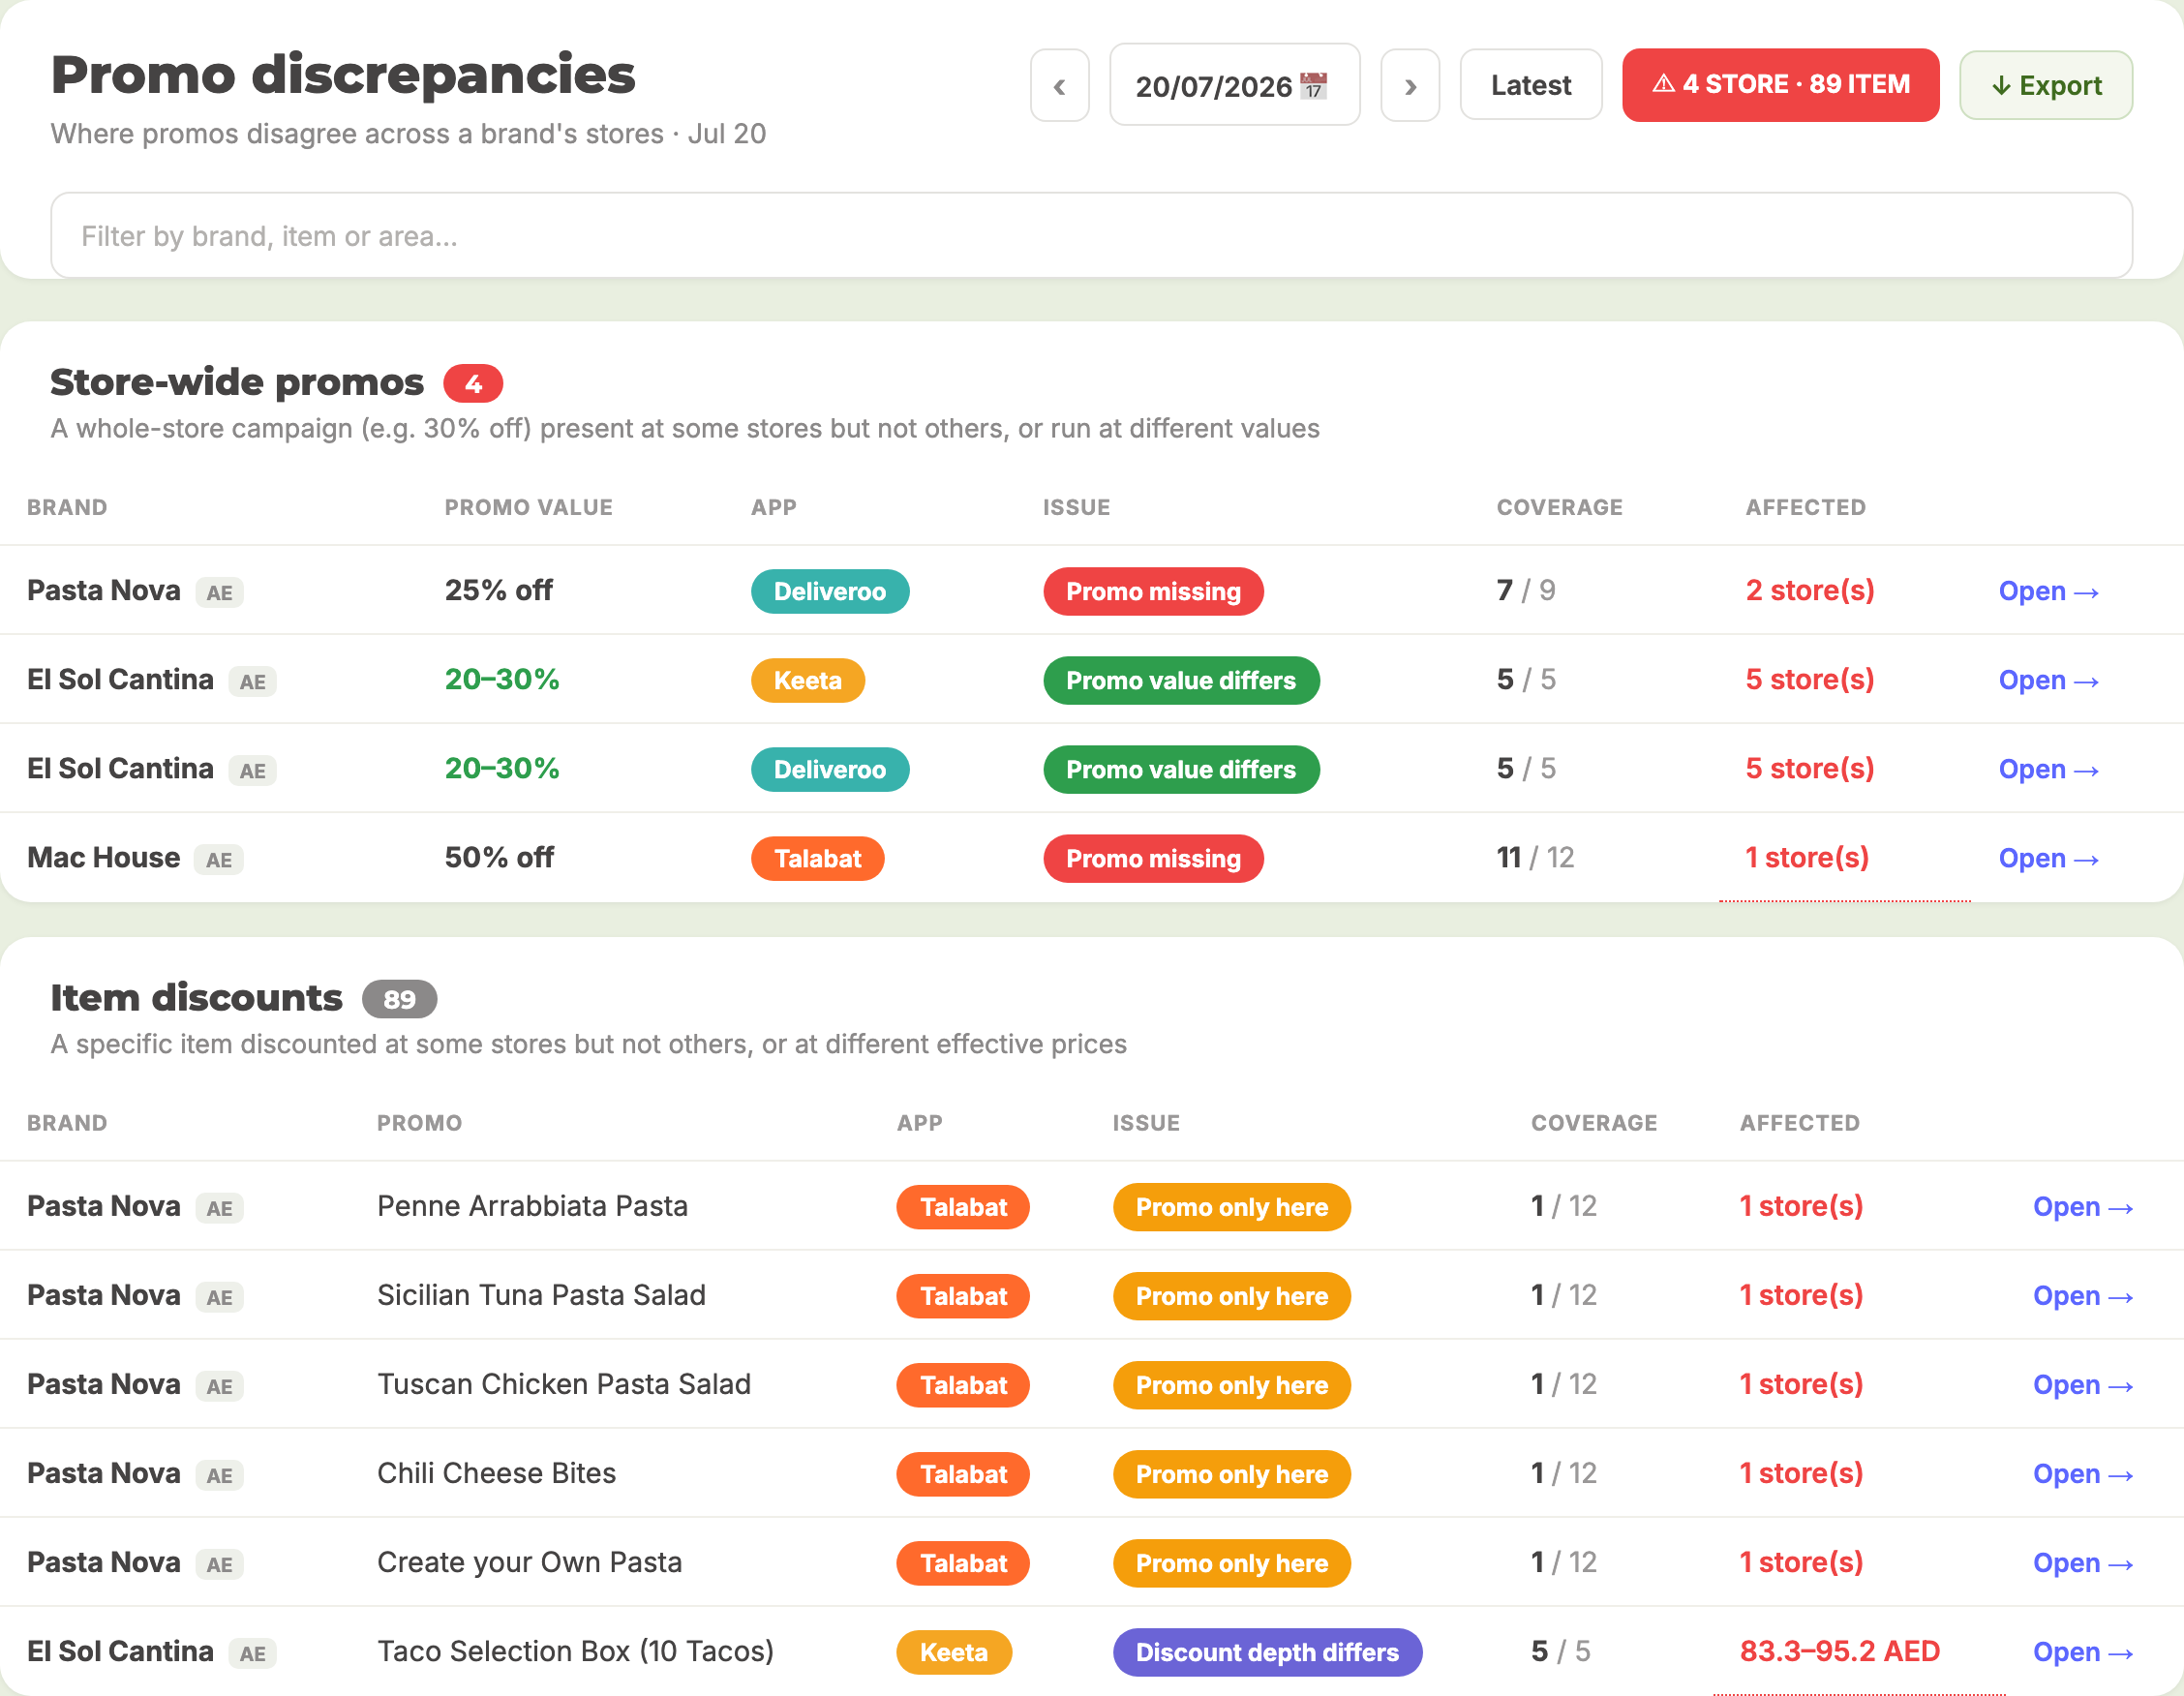Click the Talabat tag in the Chili Cheese Bites row
Image resolution: width=2184 pixels, height=1696 pixels.
pyautogui.click(x=963, y=1474)
